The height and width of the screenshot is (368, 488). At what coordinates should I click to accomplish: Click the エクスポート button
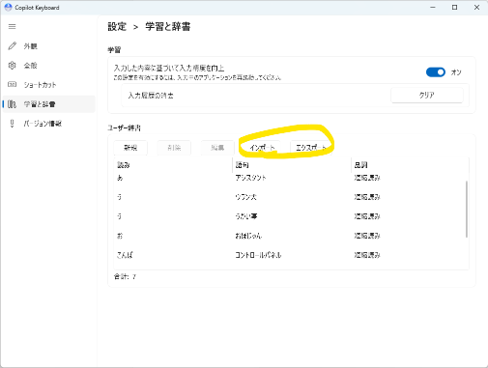[x=310, y=148]
